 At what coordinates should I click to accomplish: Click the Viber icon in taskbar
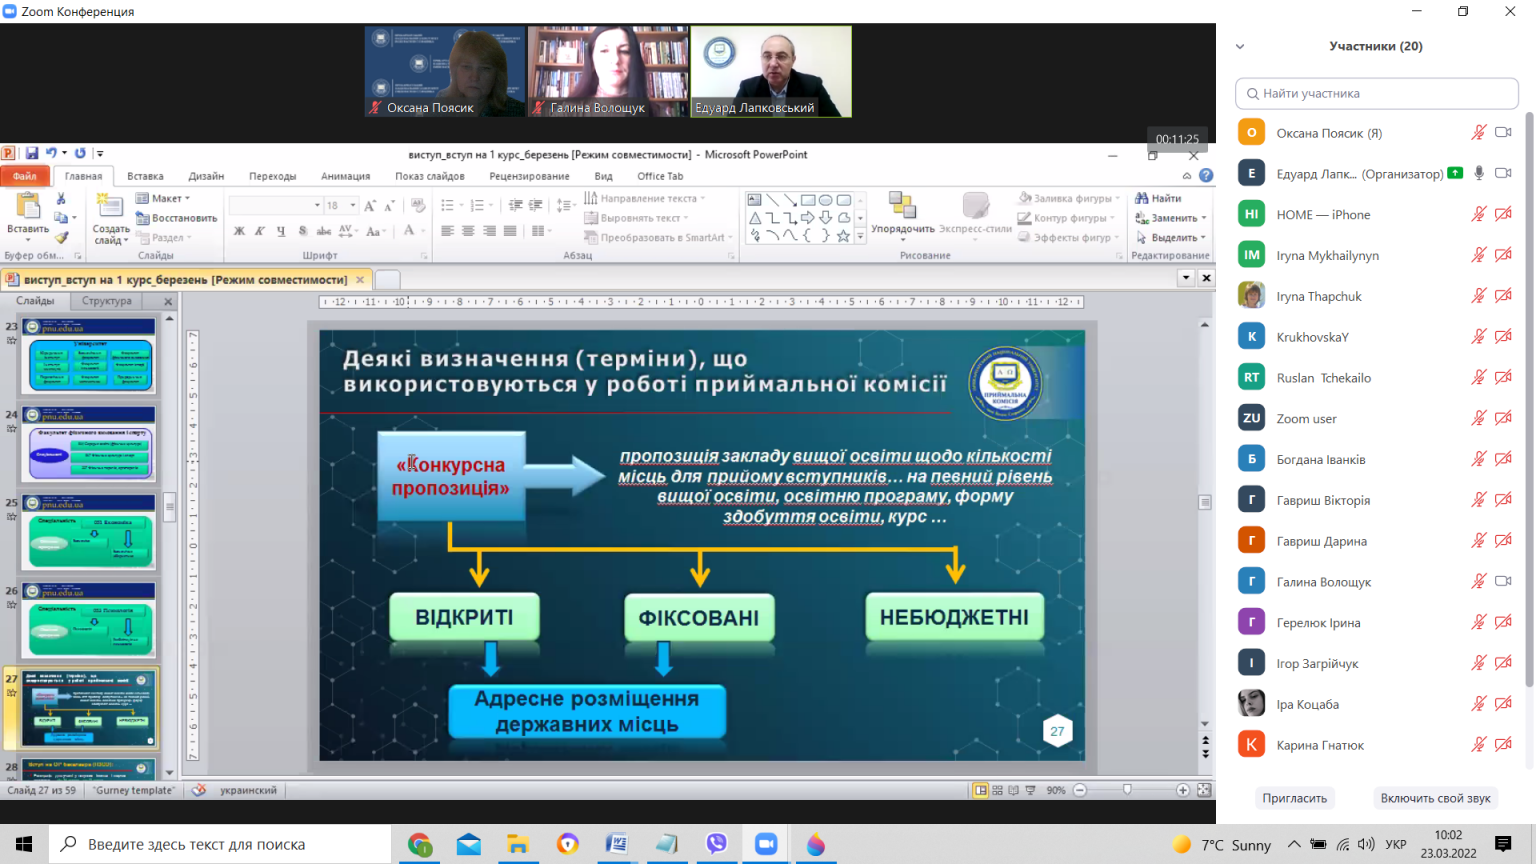tap(716, 844)
